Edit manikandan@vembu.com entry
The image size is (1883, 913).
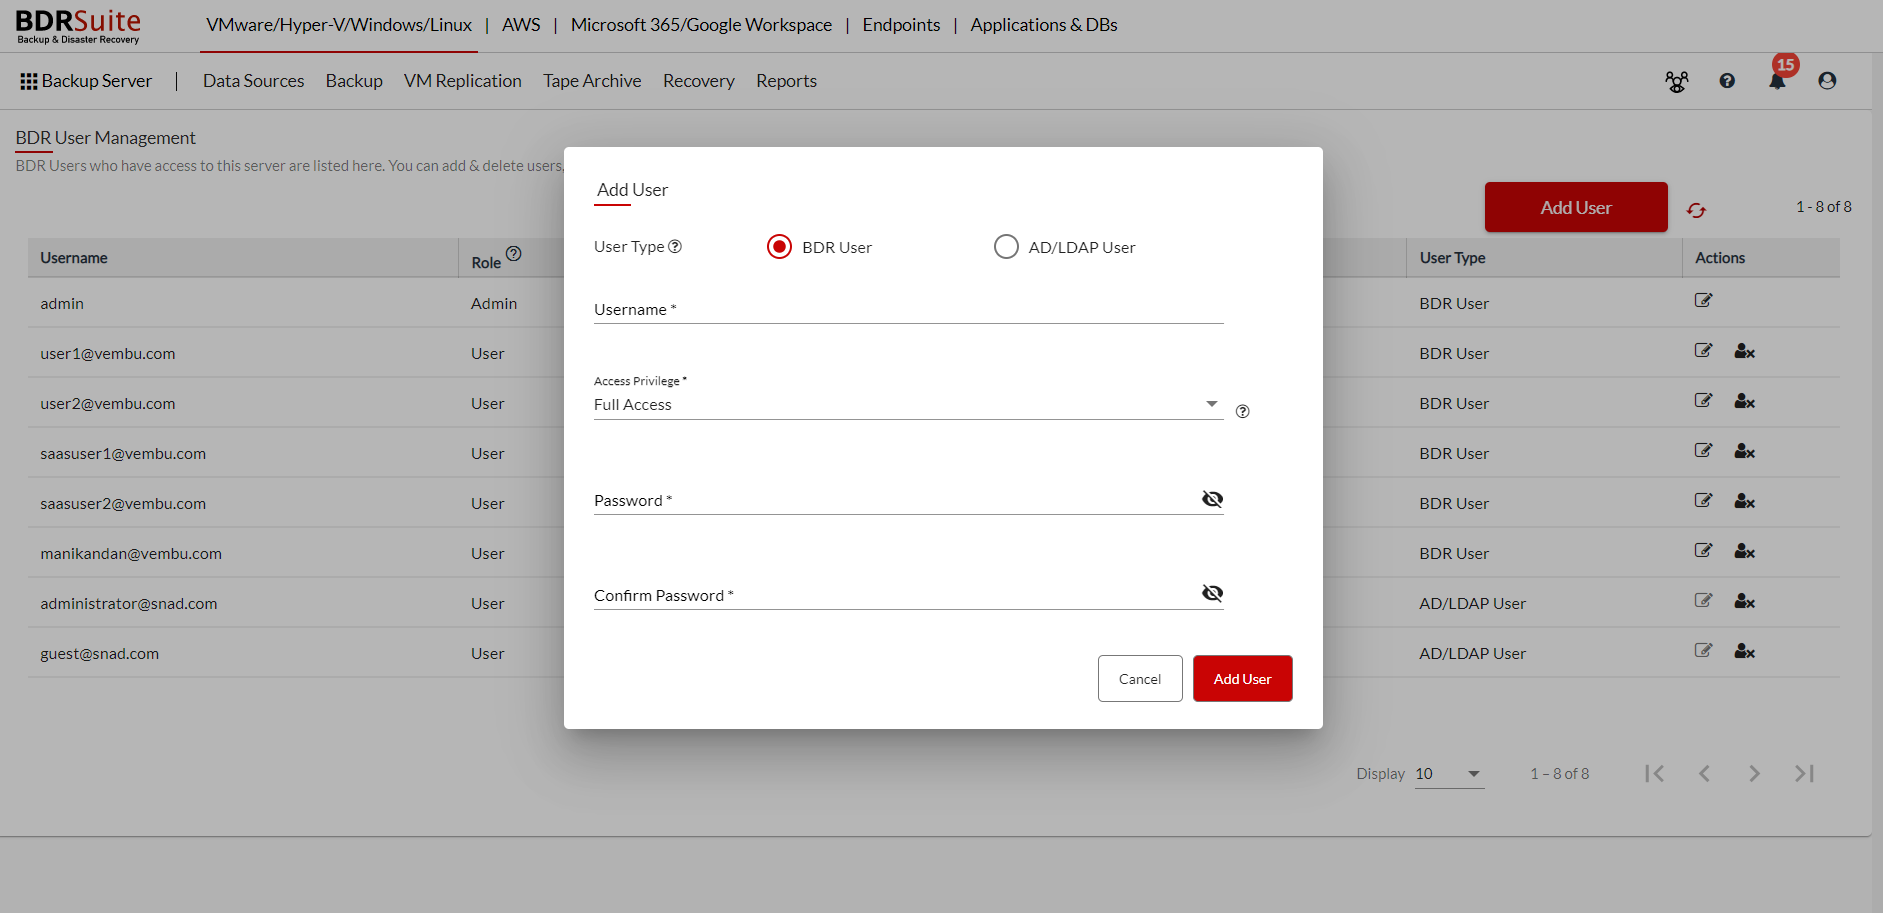pos(1704,550)
